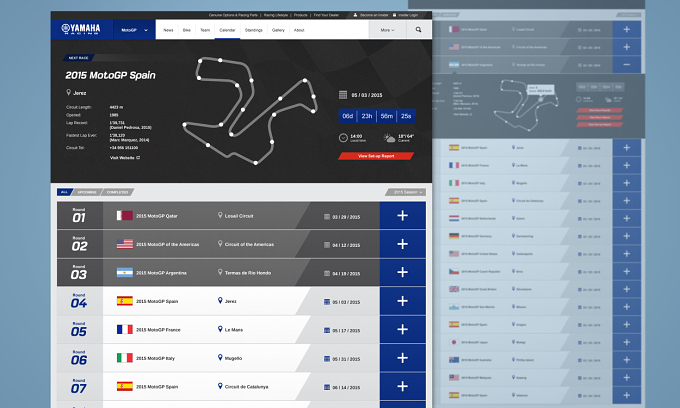
Task: Expand Round 05 France row
Action: click(x=402, y=330)
